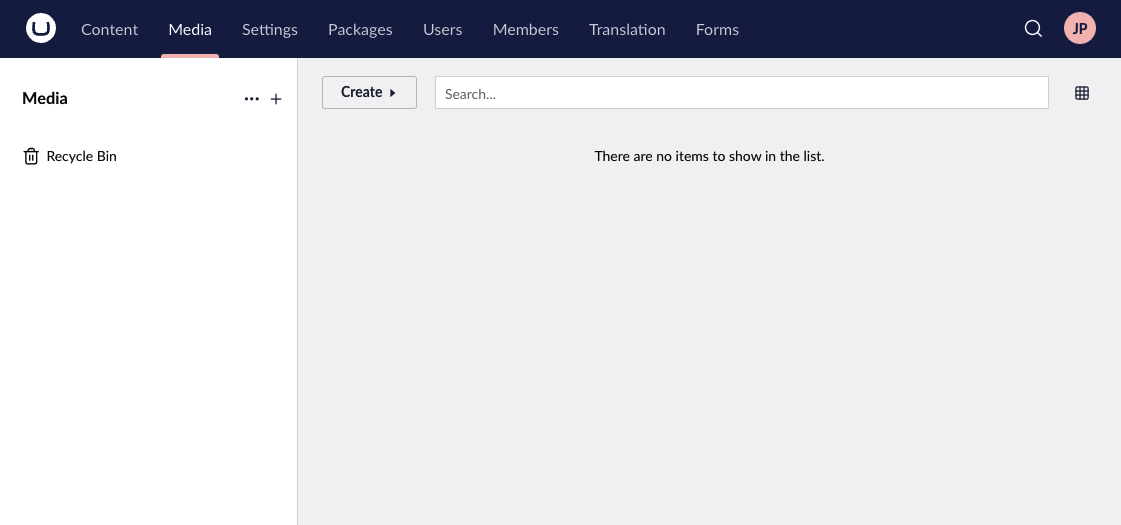The height and width of the screenshot is (525, 1121).
Task: Click the Media heading in sidebar
Action: 45,98
